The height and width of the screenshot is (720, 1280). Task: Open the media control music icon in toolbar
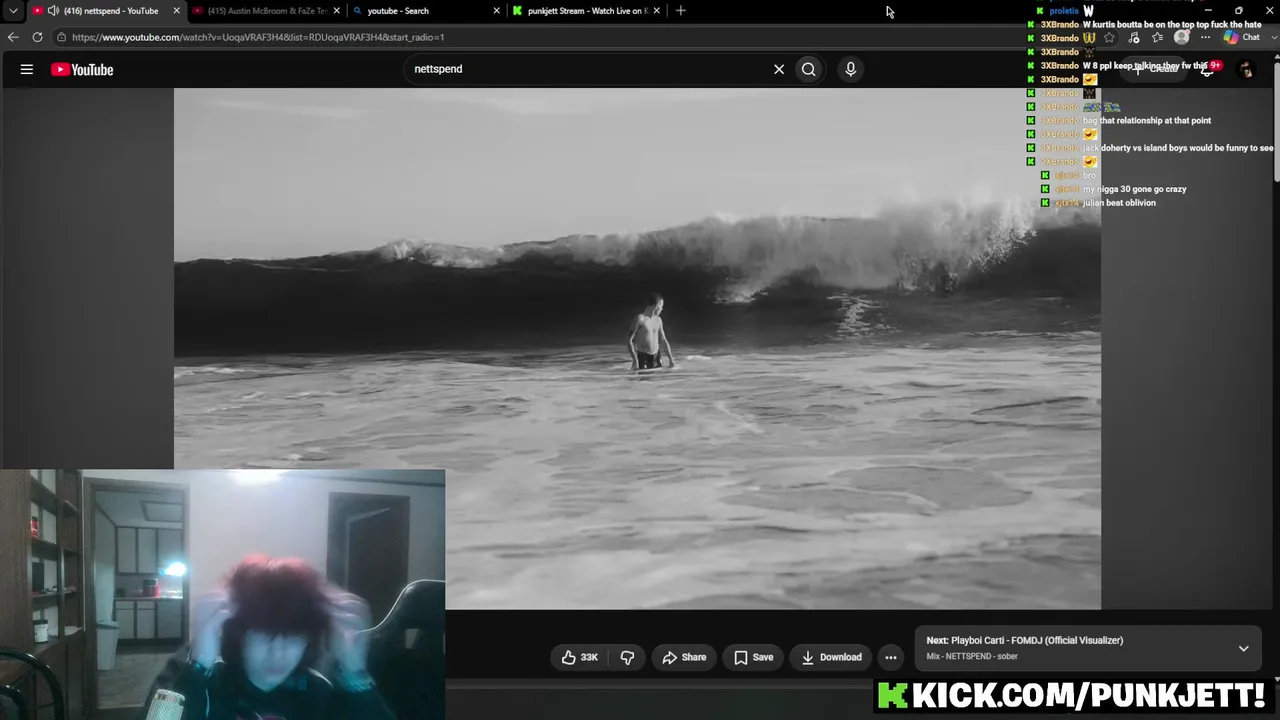[1133, 38]
